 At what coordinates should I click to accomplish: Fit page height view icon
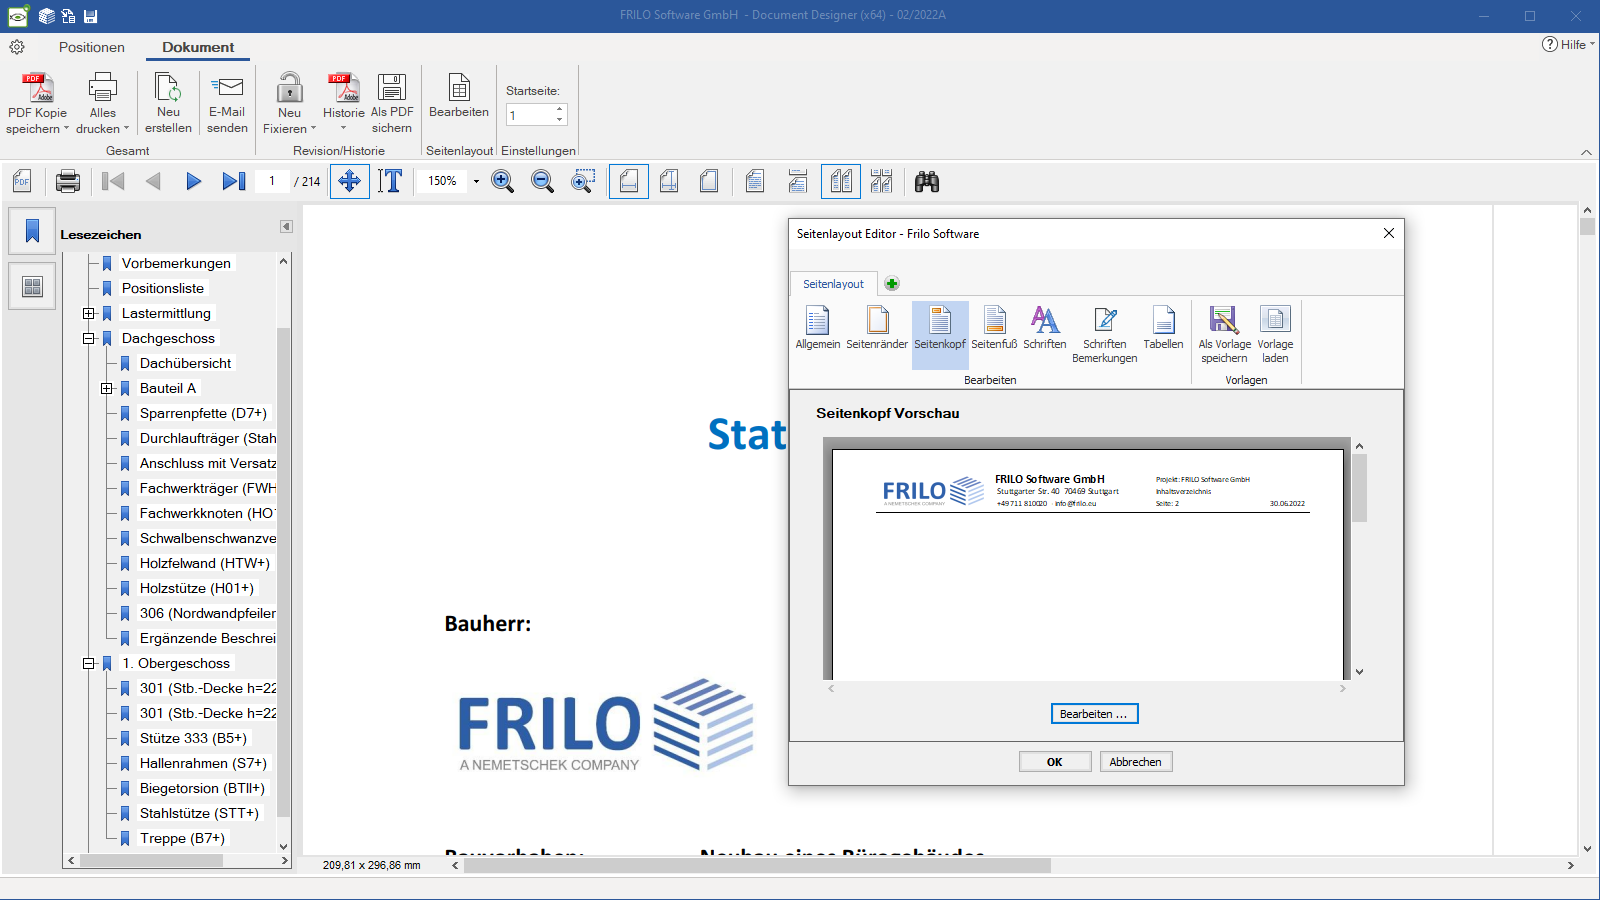[669, 181]
